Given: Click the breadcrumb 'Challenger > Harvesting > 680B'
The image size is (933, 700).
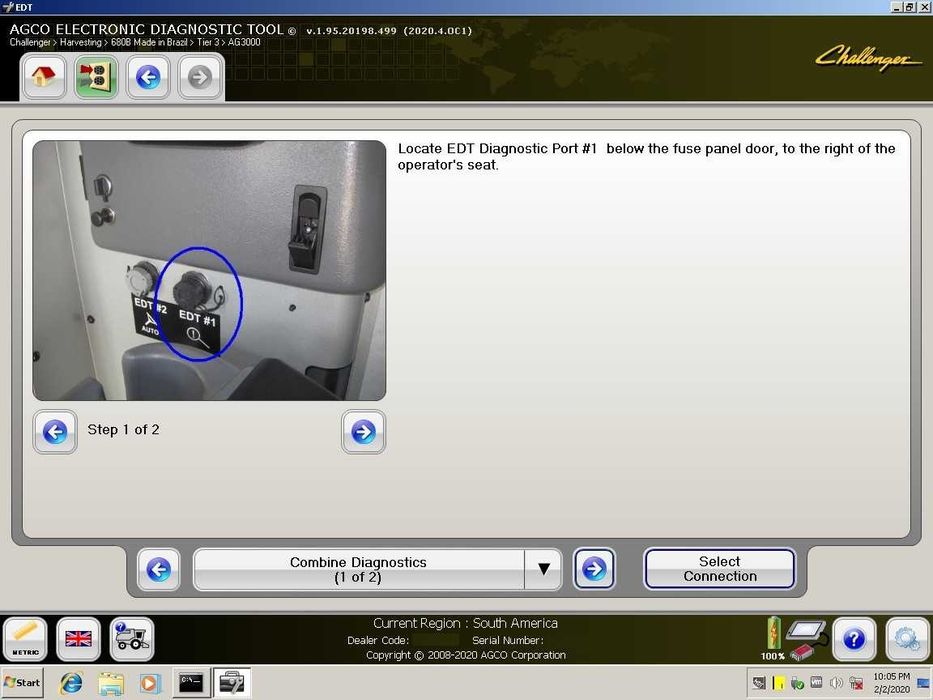Looking at the screenshot, I should [71, 42].
